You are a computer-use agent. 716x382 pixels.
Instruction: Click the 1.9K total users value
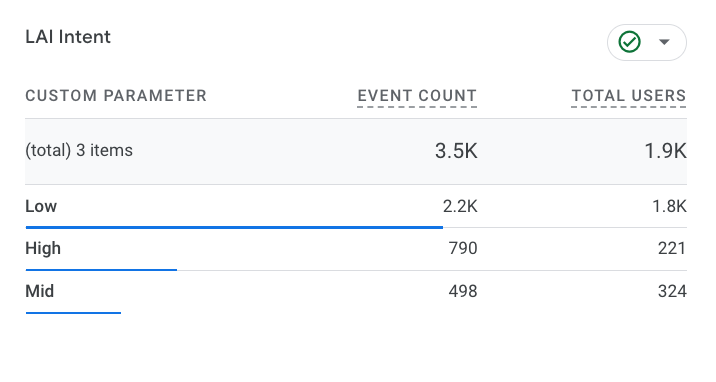point(665,151)
